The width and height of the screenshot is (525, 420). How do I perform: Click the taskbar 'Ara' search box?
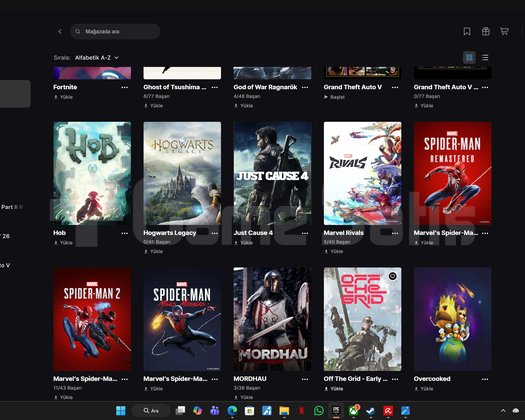point(150,411)
